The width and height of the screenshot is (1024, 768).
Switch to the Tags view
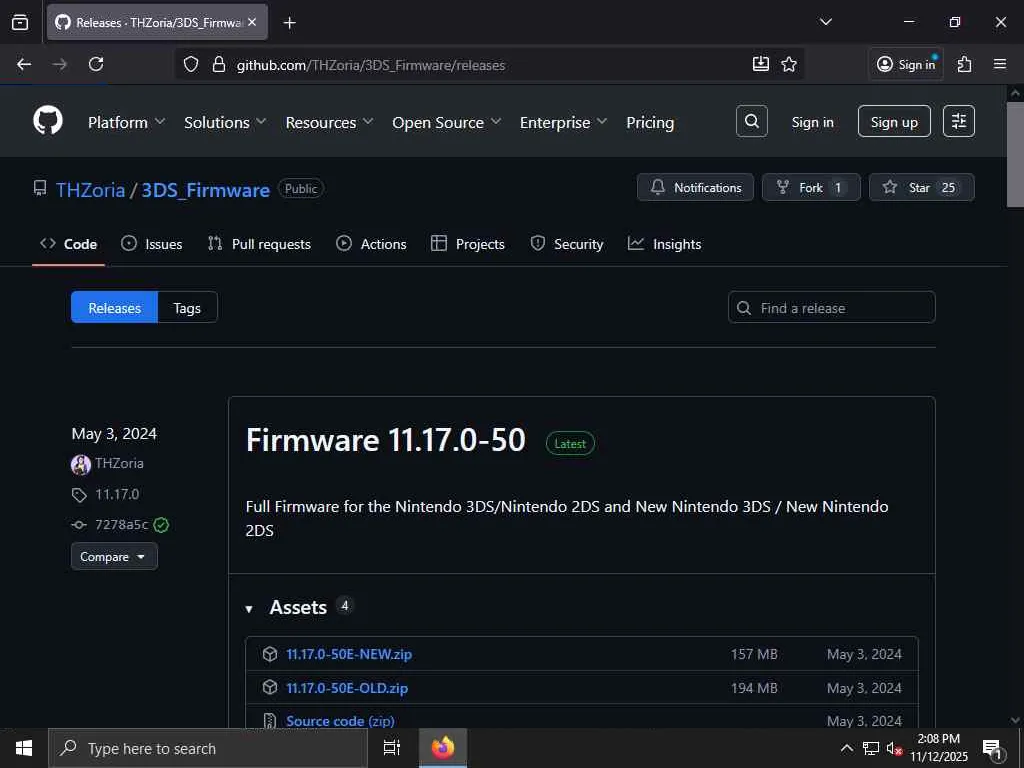pyautogui.click(x=187, y=308)
